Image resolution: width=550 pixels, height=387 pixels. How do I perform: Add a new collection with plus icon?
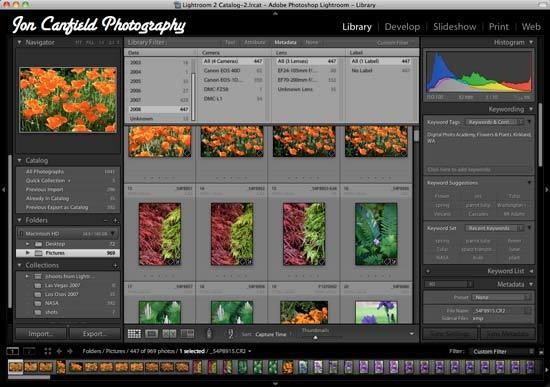coord(115,266)
